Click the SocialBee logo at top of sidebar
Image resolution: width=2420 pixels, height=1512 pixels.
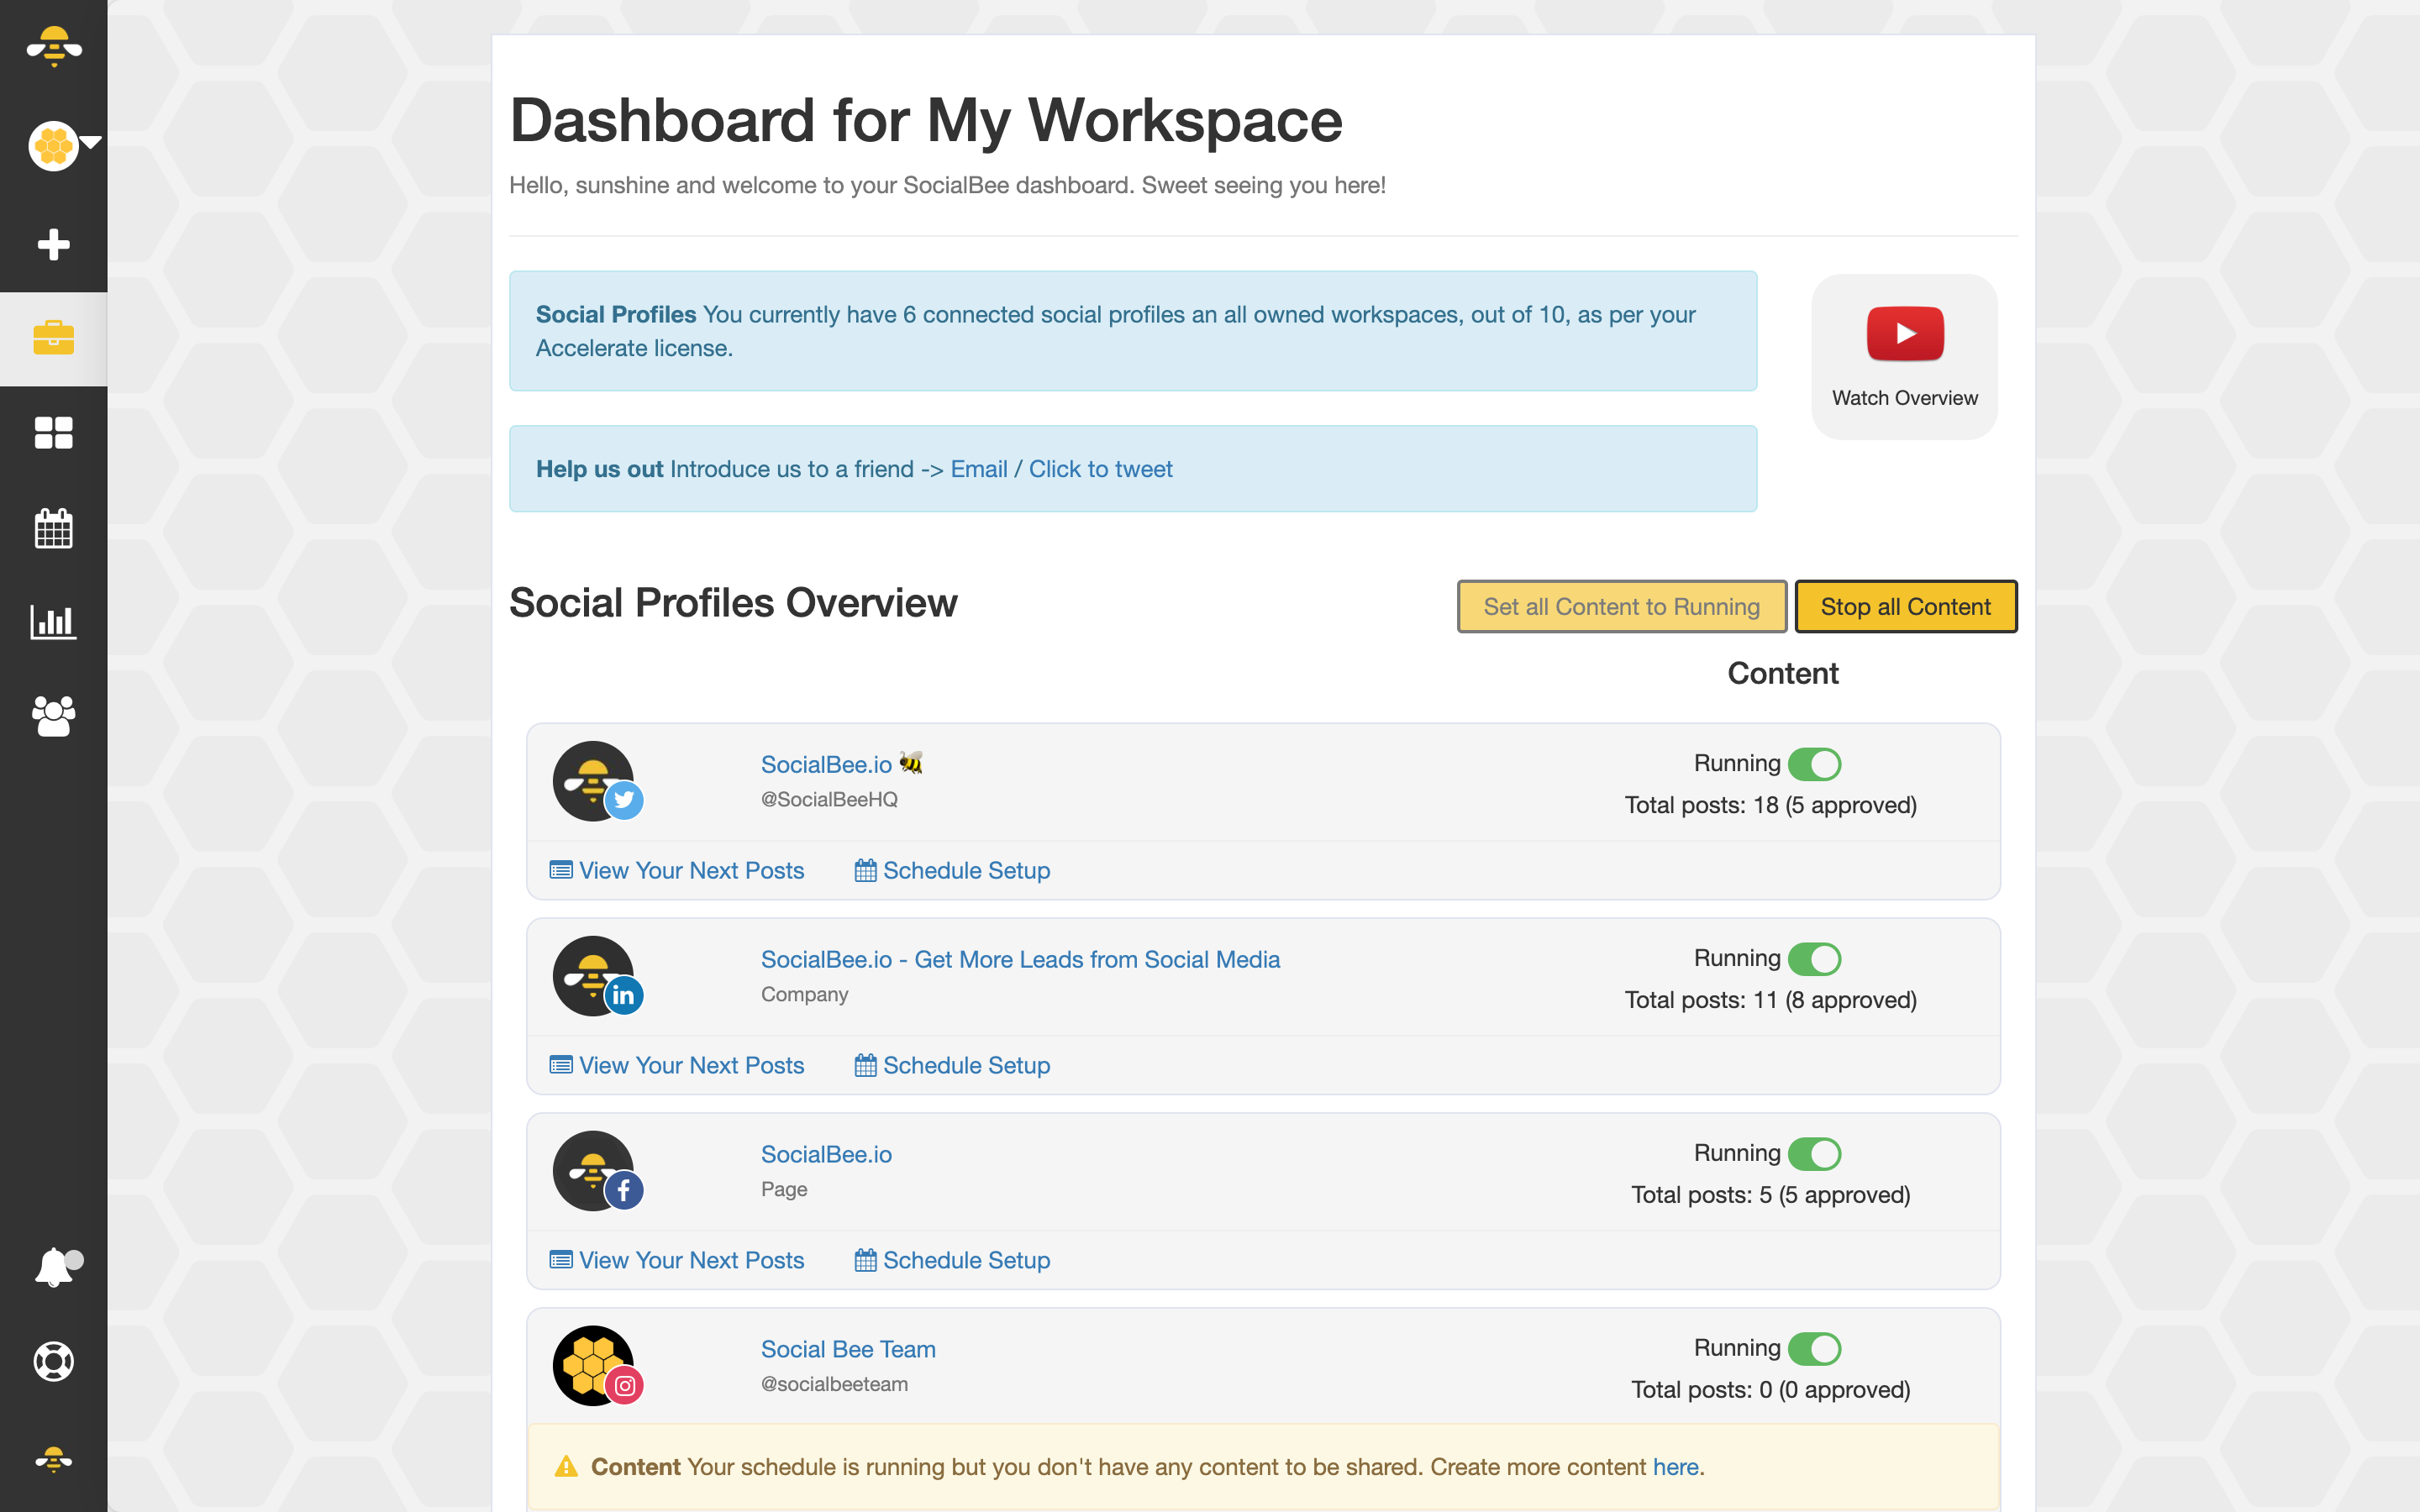[x=53, y=46]
